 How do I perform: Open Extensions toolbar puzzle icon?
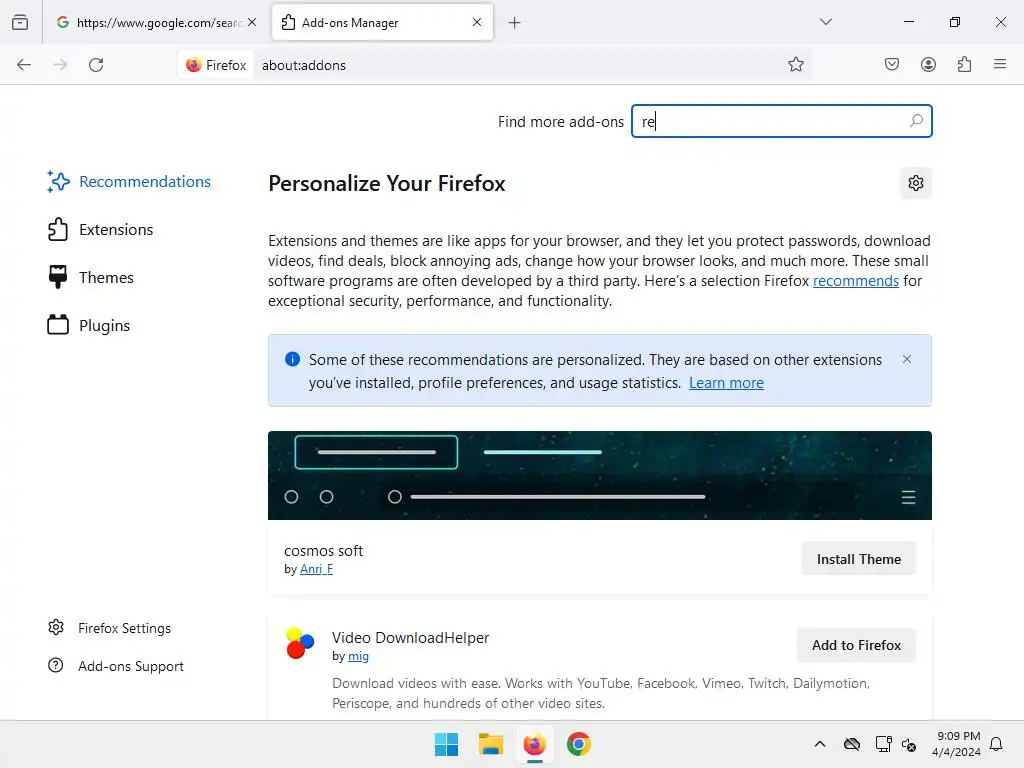[965, 65]
